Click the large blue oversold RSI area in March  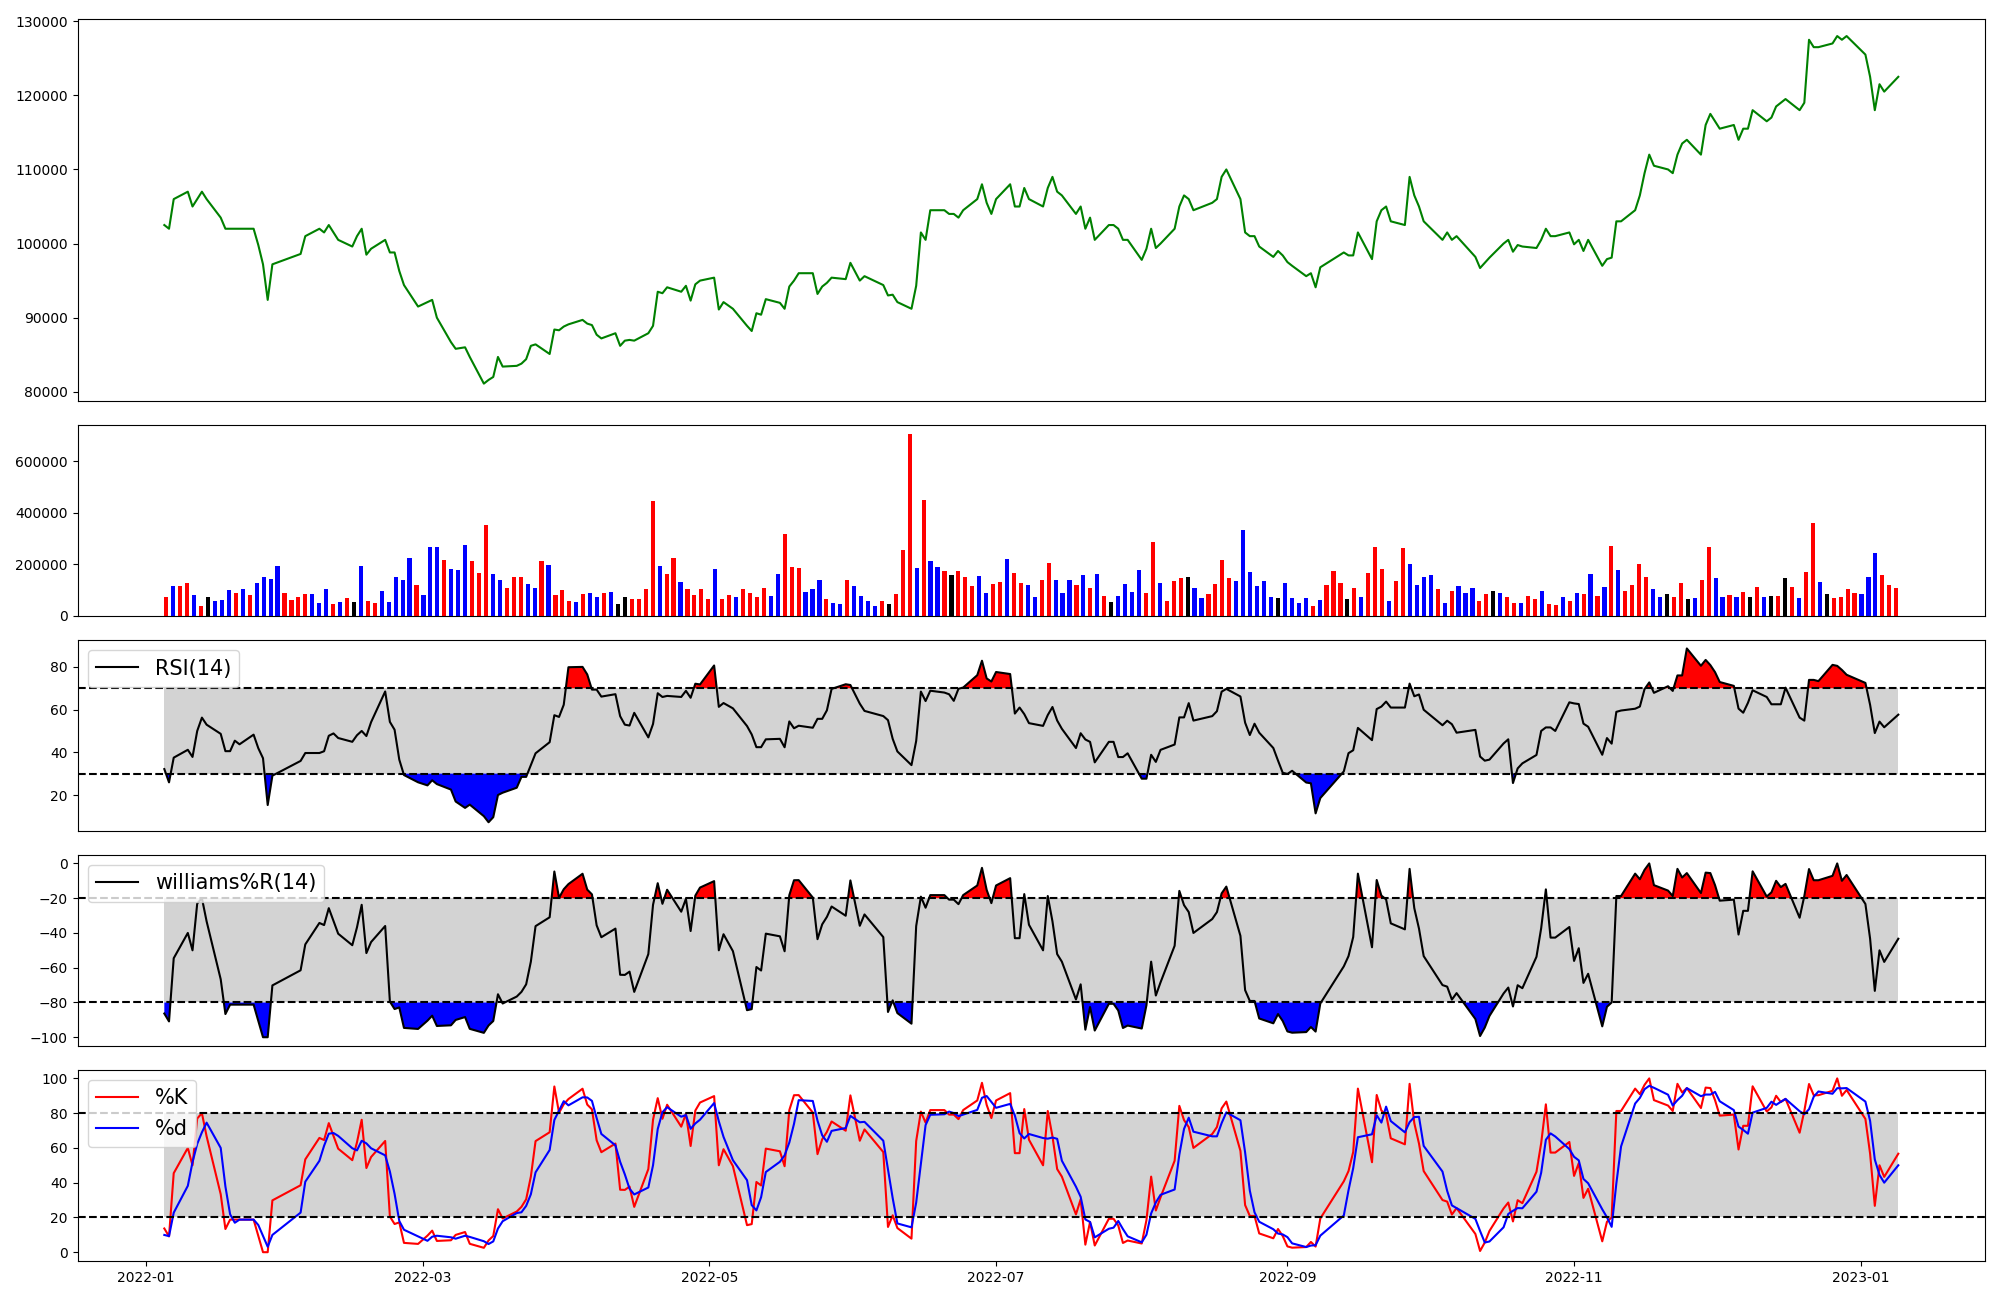pos(478,792)
